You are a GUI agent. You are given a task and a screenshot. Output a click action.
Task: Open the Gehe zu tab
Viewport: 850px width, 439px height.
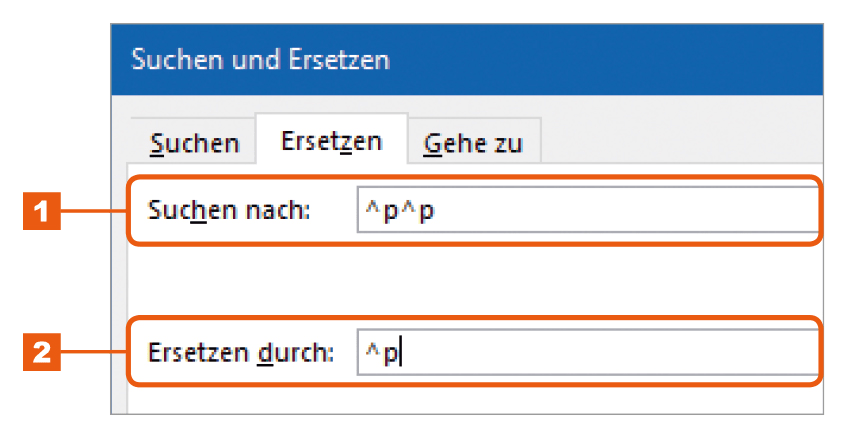click(x=474, y=141)
